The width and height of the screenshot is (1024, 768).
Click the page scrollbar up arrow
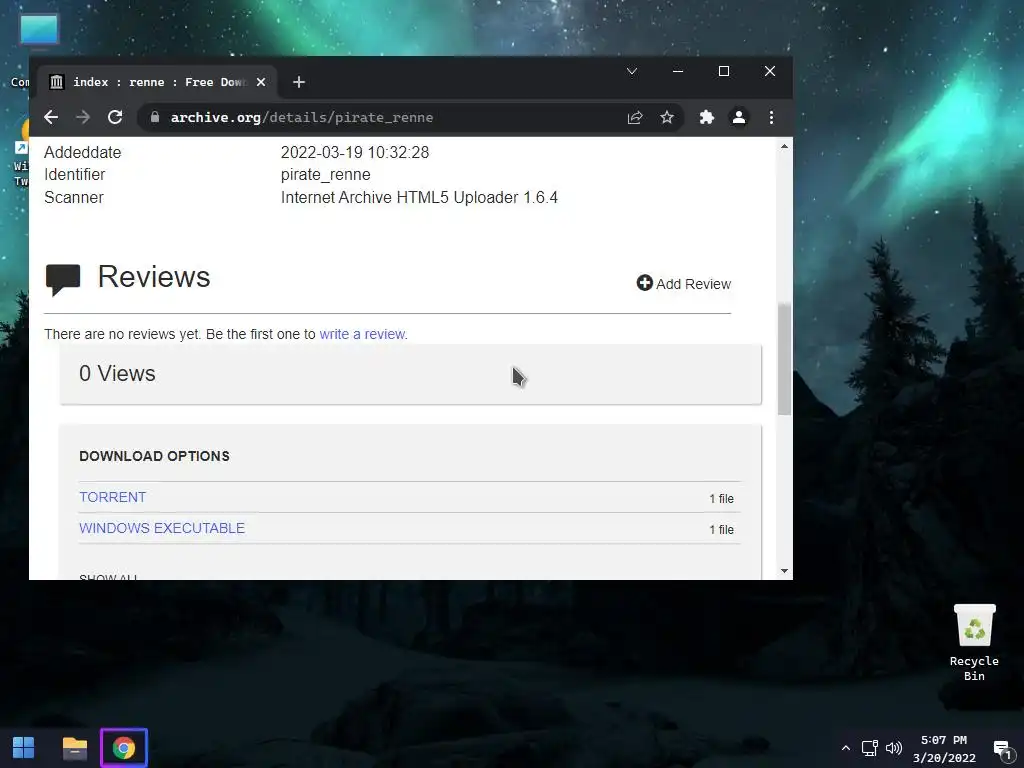coord(784,146)
